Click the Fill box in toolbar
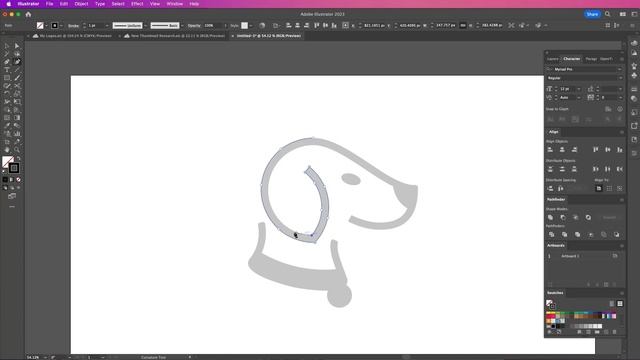 coord(8,162)
